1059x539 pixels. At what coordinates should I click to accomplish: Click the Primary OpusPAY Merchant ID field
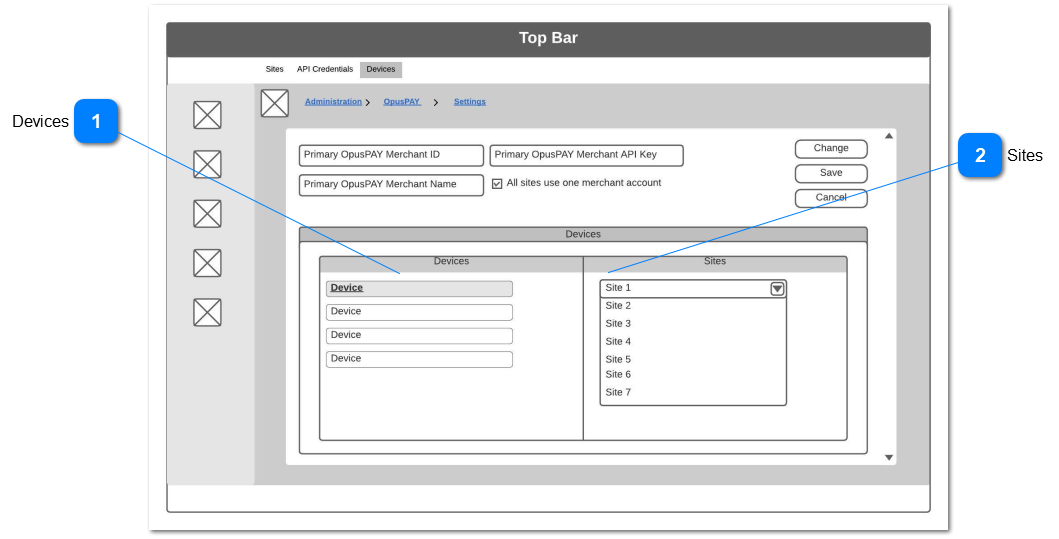tap(390, 155)
